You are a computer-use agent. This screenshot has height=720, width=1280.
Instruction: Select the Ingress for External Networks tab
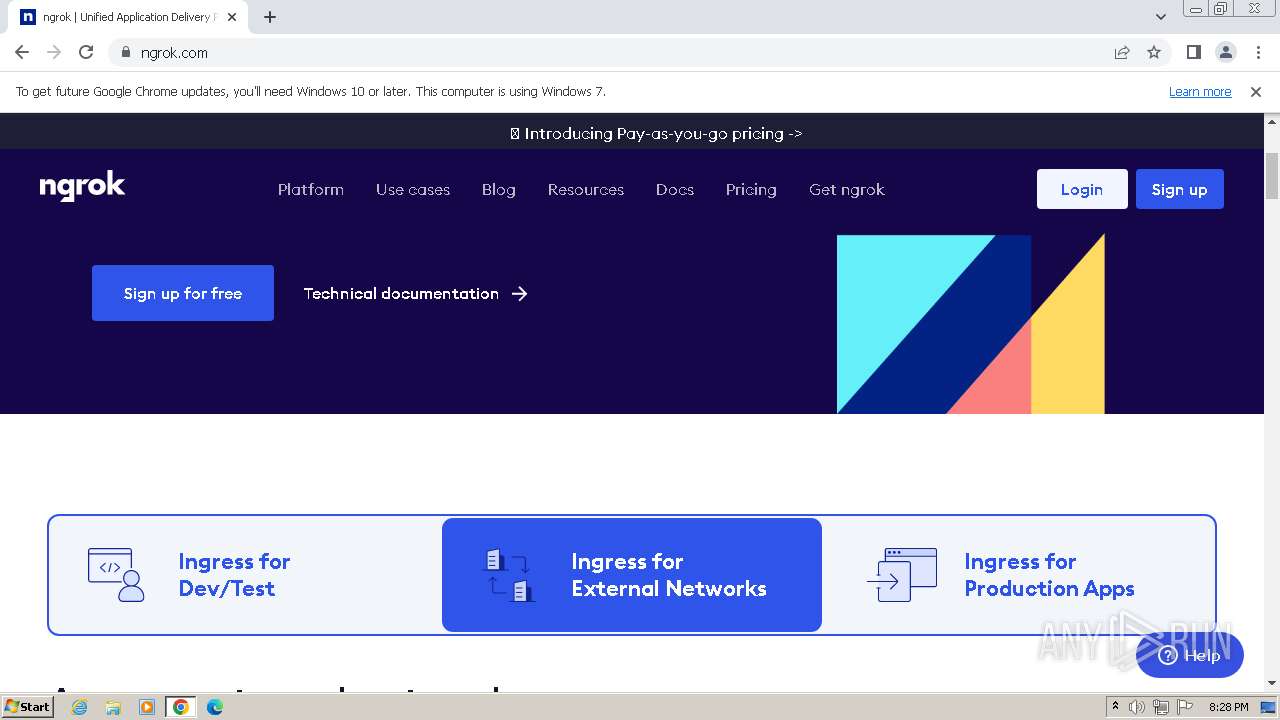(632, 575)
